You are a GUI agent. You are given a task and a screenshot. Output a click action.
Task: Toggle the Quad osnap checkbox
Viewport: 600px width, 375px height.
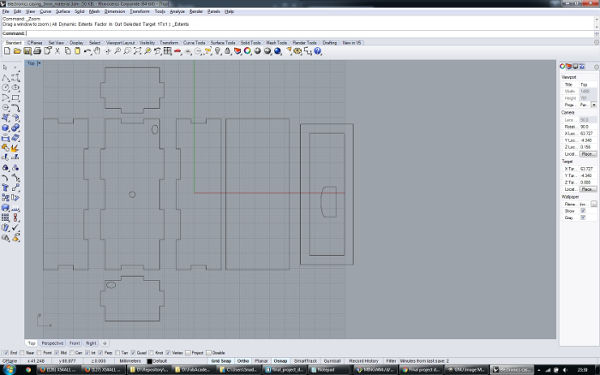click(x=133, y=352)
